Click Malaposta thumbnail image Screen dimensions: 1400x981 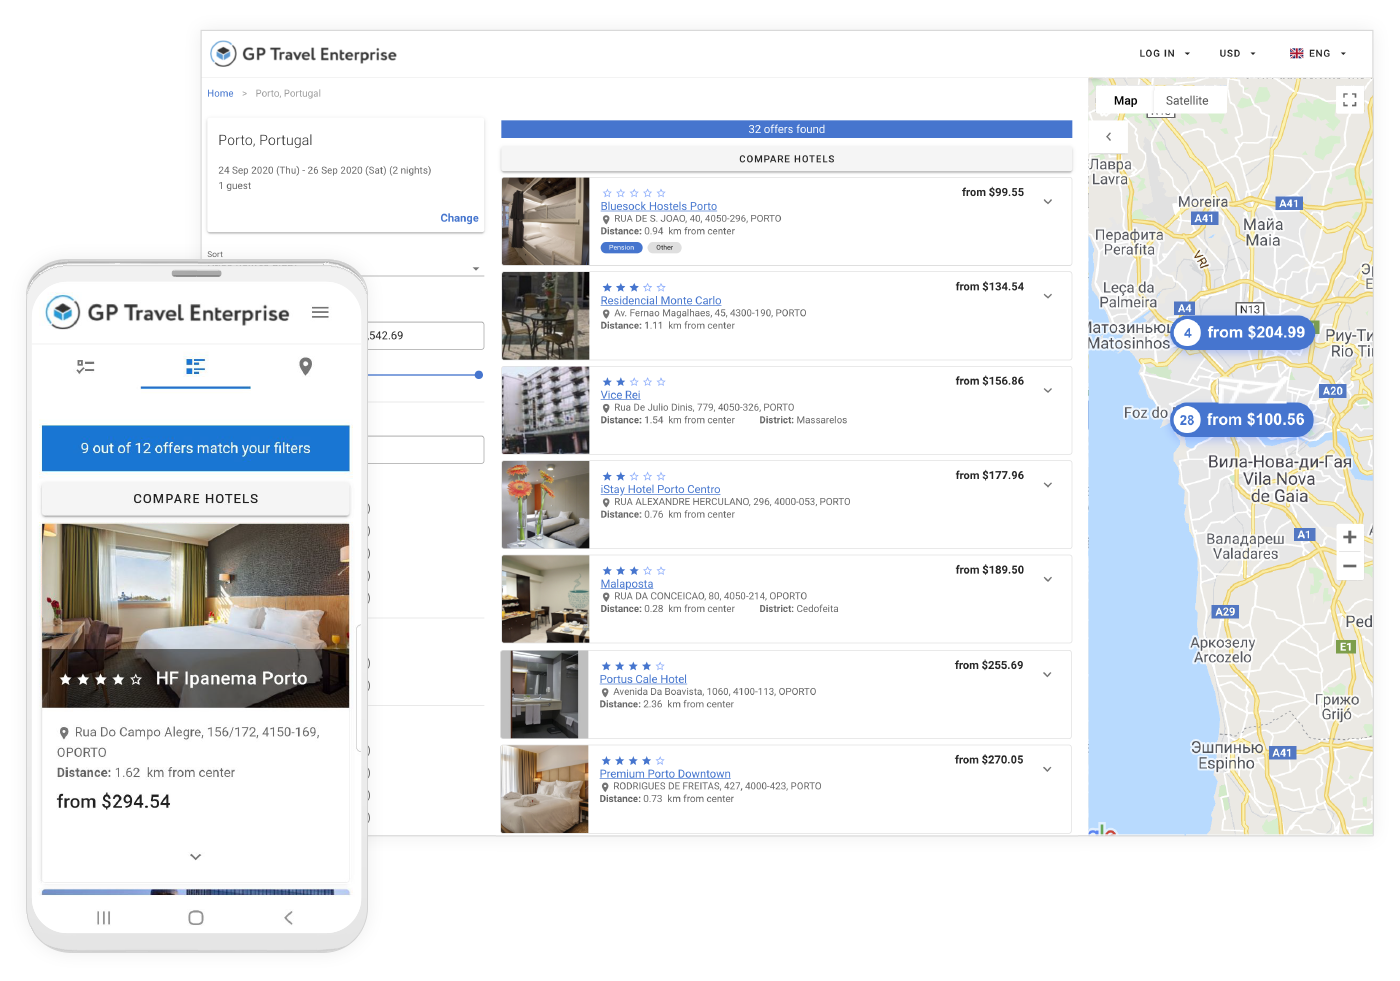point(545,599)
